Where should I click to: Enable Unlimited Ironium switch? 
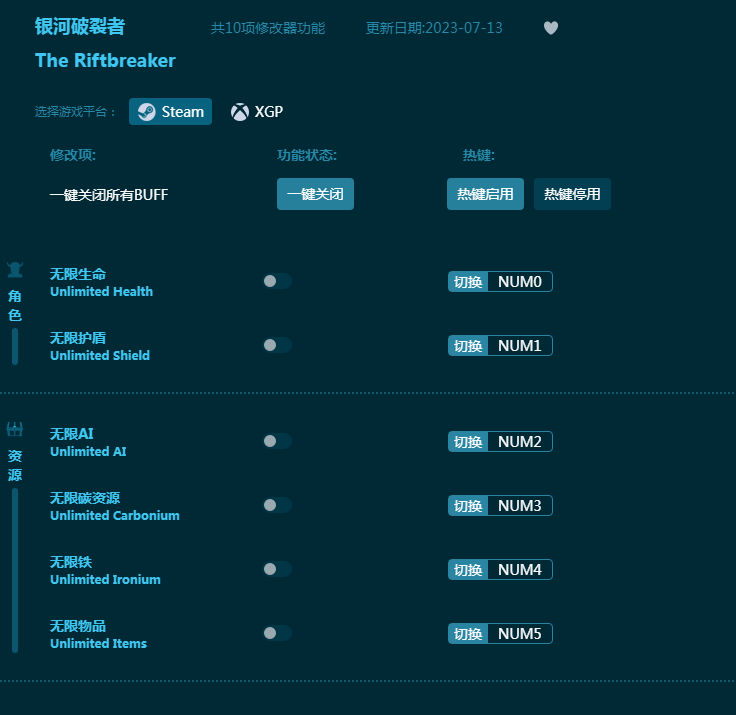pyautogui.click(x=277, y=569)
